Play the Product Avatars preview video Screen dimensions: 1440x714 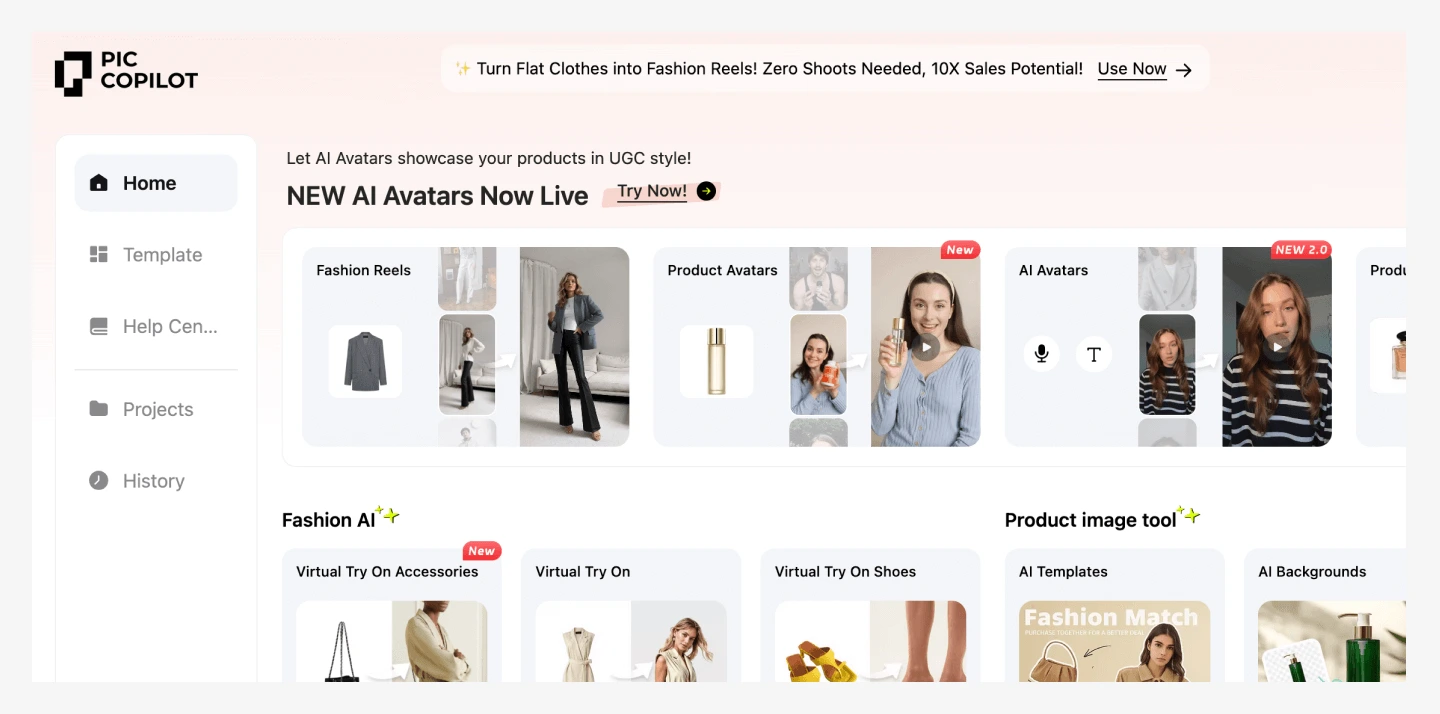pos(926,347)
